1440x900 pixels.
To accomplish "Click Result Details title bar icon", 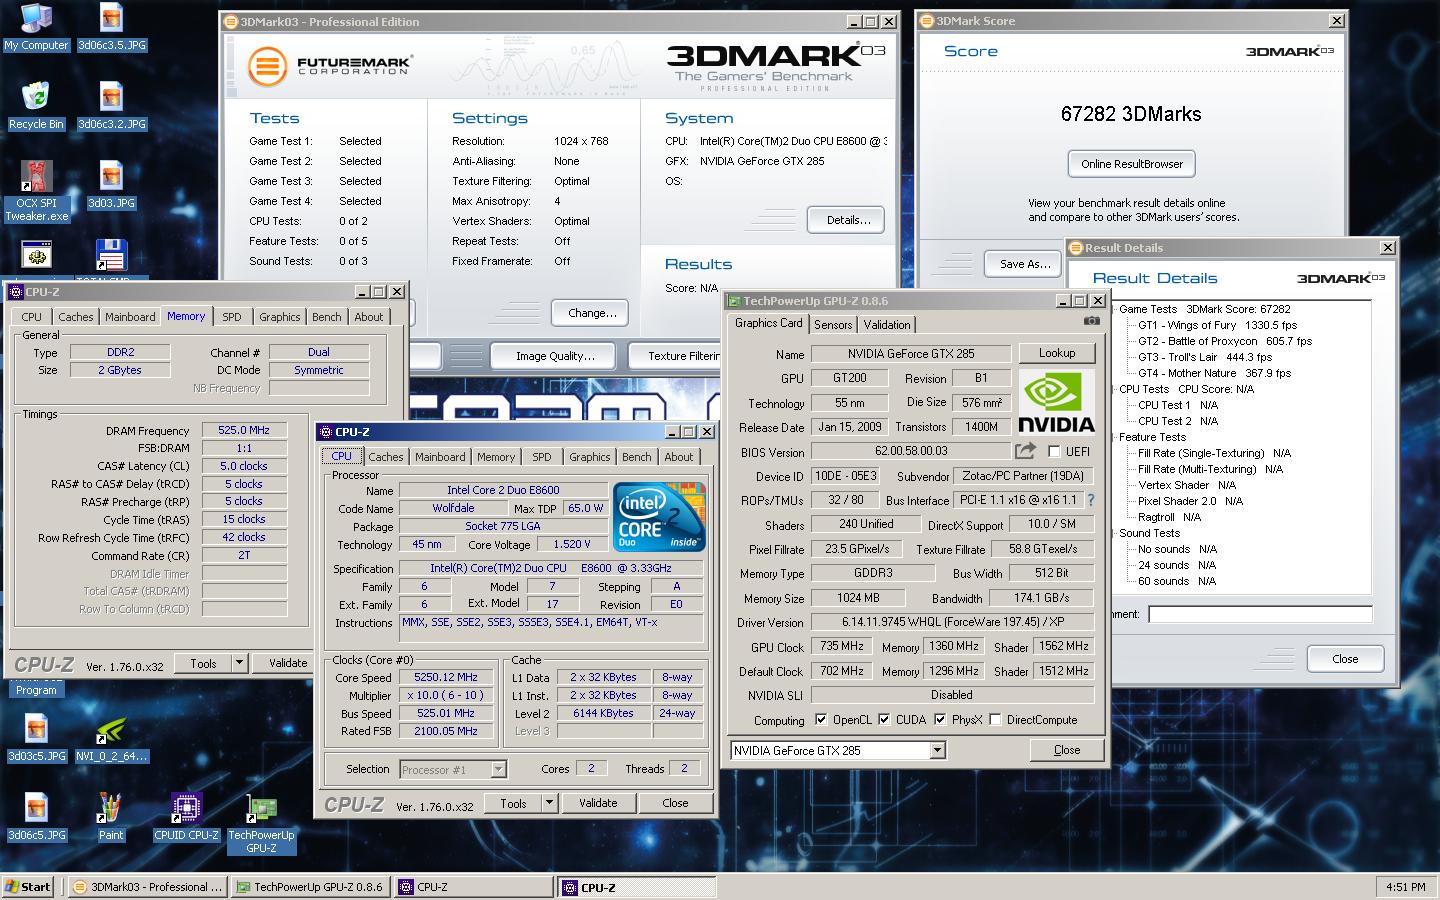I will 1076,247.
